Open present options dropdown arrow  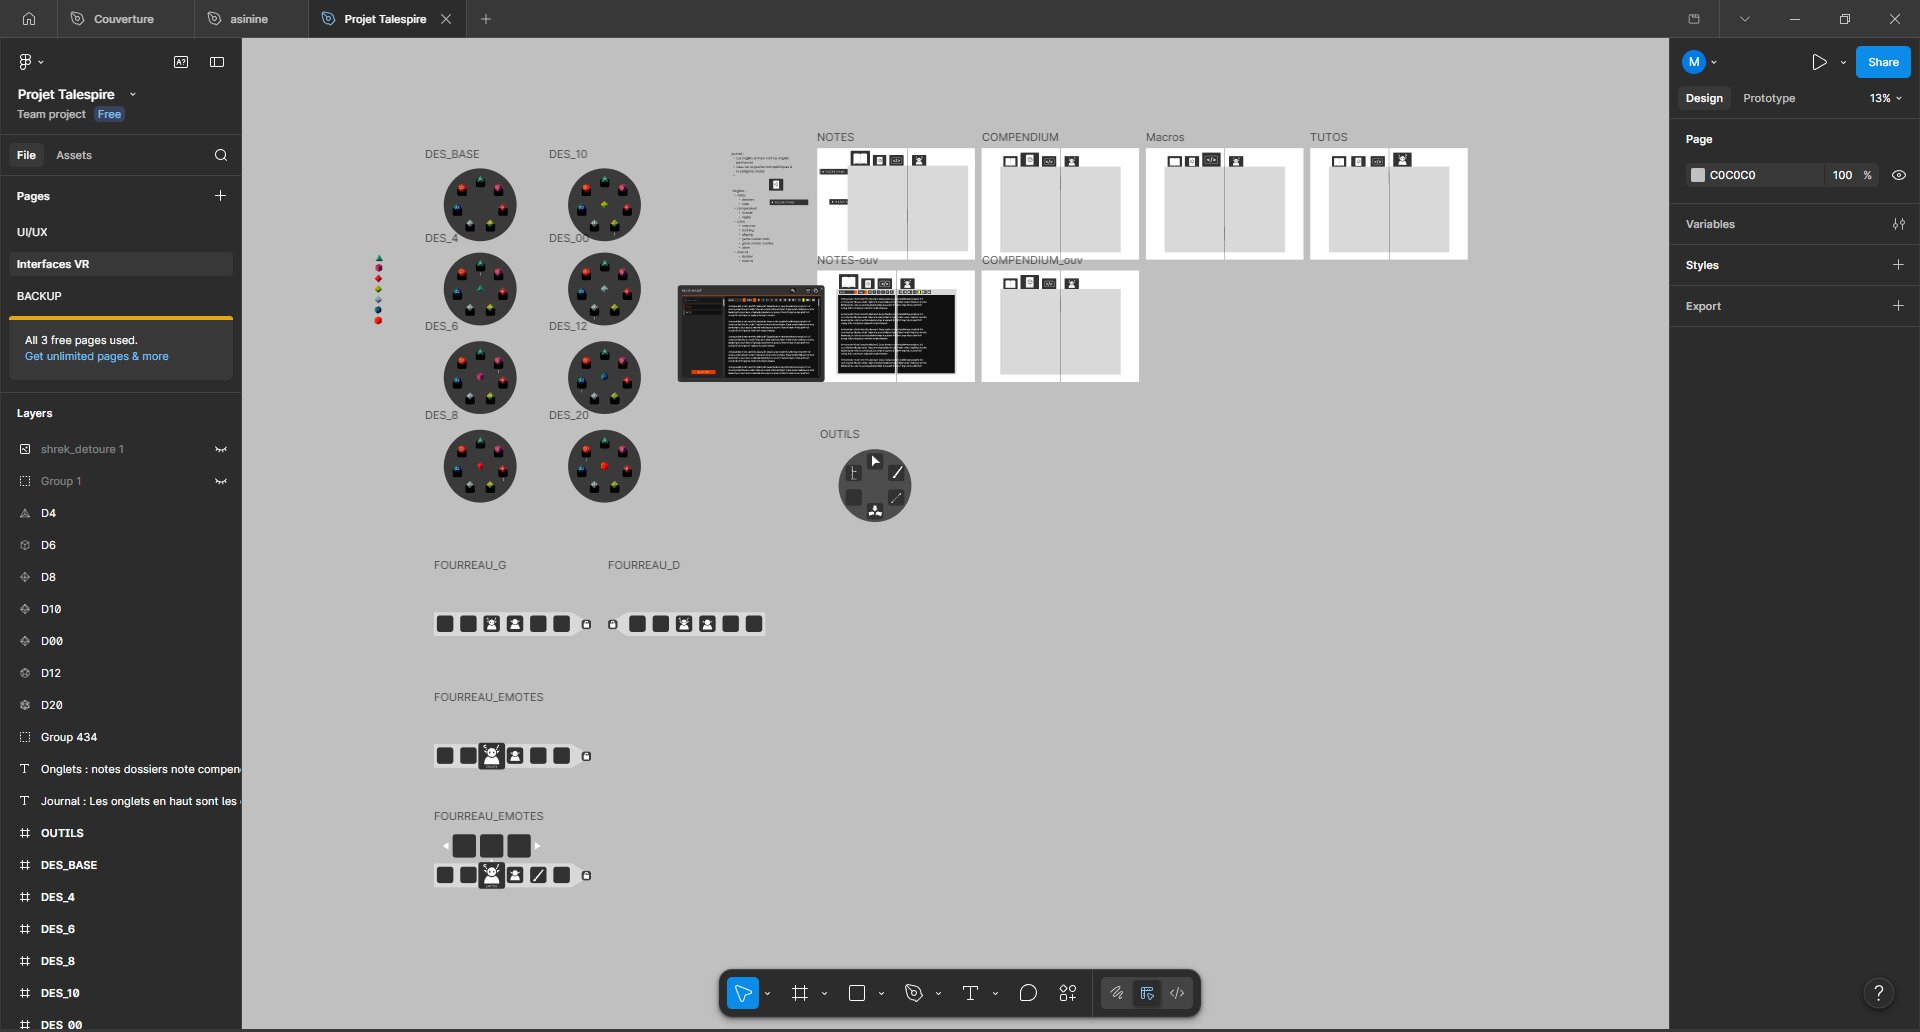pyautogui.click(x=1843, y=62)
